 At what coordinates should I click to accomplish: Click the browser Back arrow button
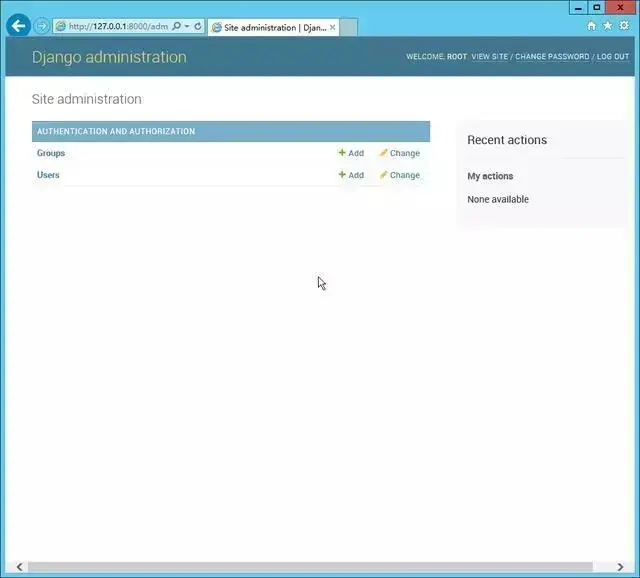(18, 26)
